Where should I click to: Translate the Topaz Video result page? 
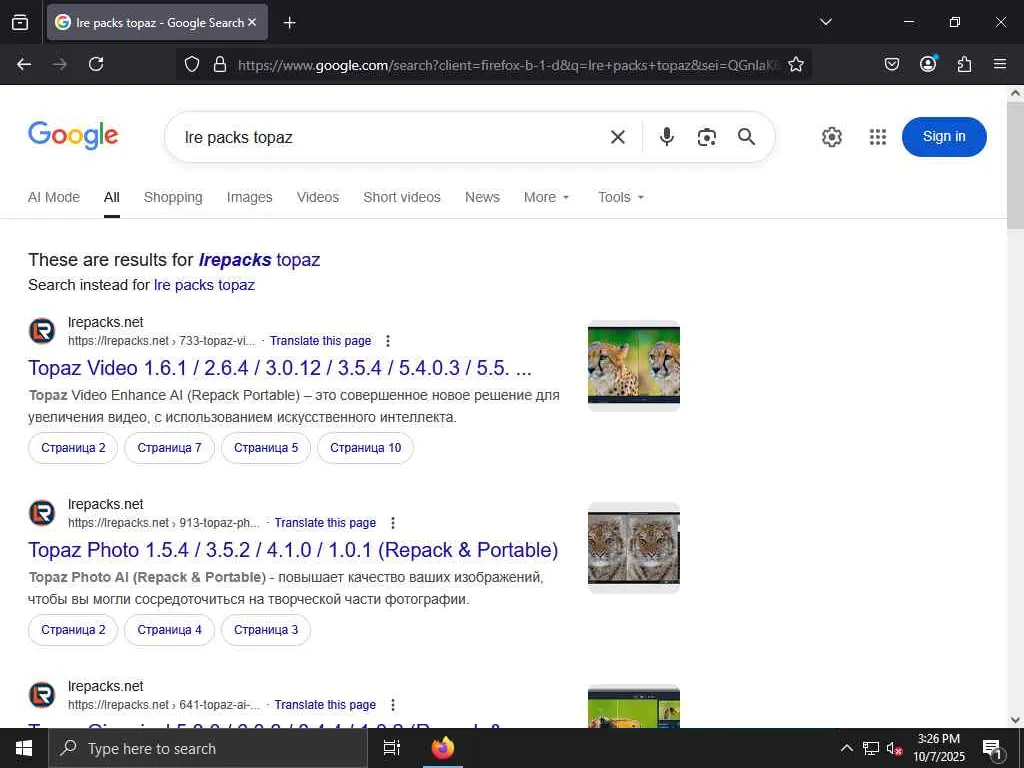pyautogui.click(x=321, y=341)
